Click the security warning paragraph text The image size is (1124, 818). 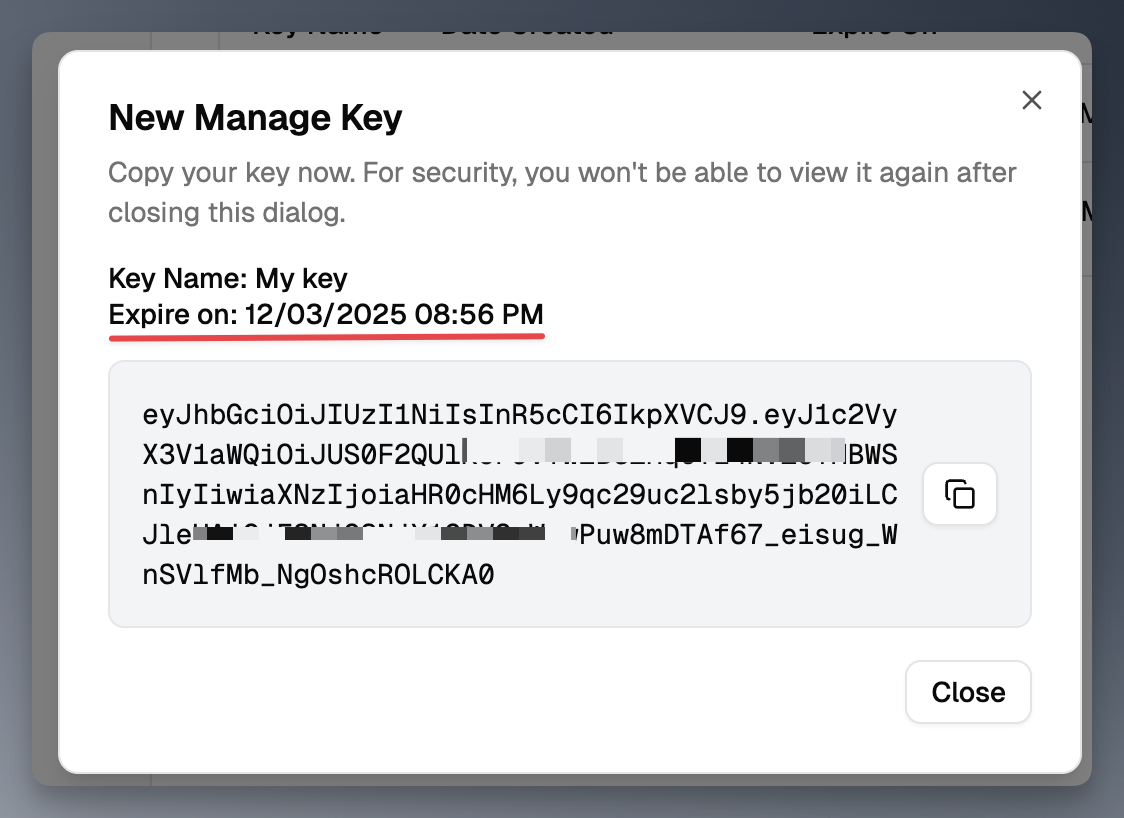pyautogui.click(x=561, y=192)
